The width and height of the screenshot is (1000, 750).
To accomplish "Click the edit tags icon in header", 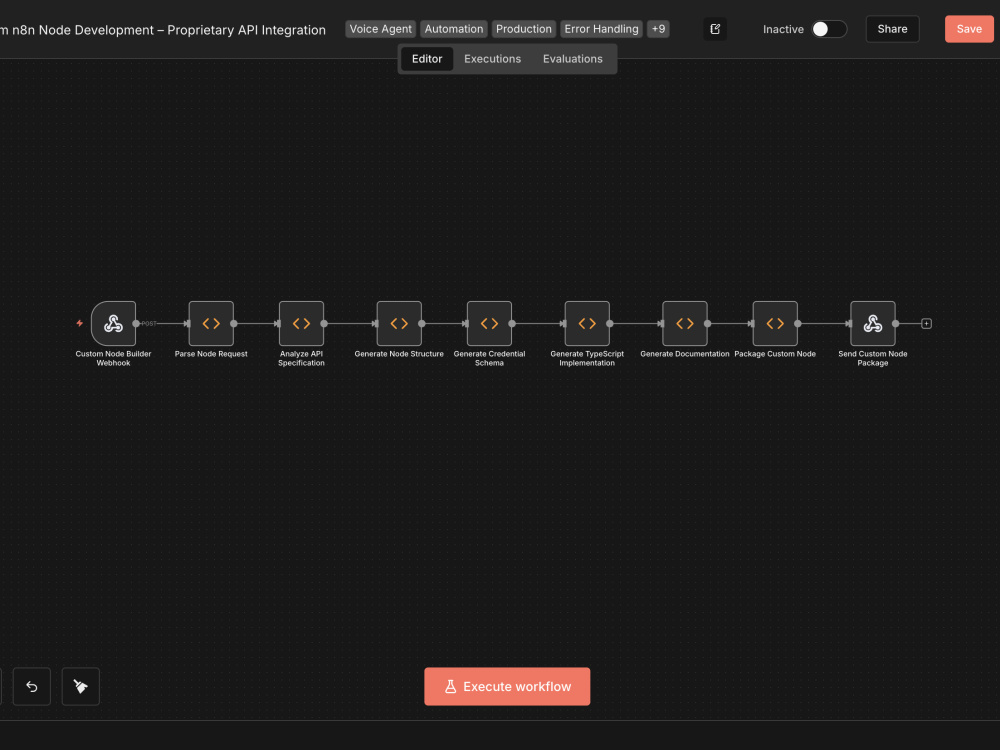I will click(x=715, y=29).
